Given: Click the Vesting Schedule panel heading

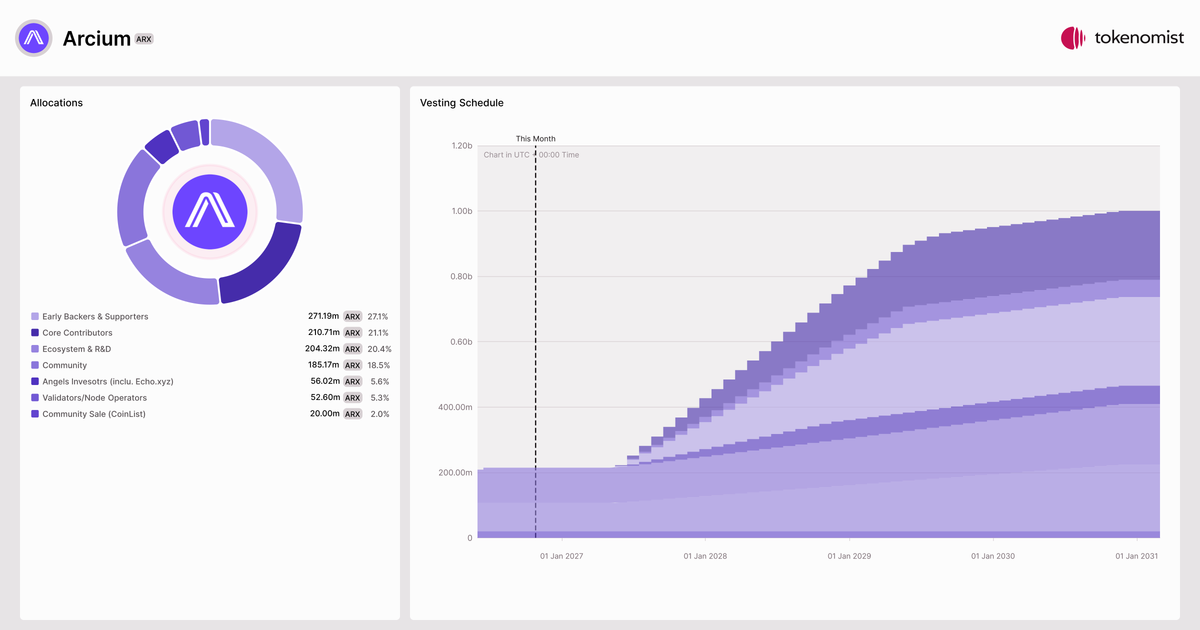Looking at the screenshot, I should [462, 103].
